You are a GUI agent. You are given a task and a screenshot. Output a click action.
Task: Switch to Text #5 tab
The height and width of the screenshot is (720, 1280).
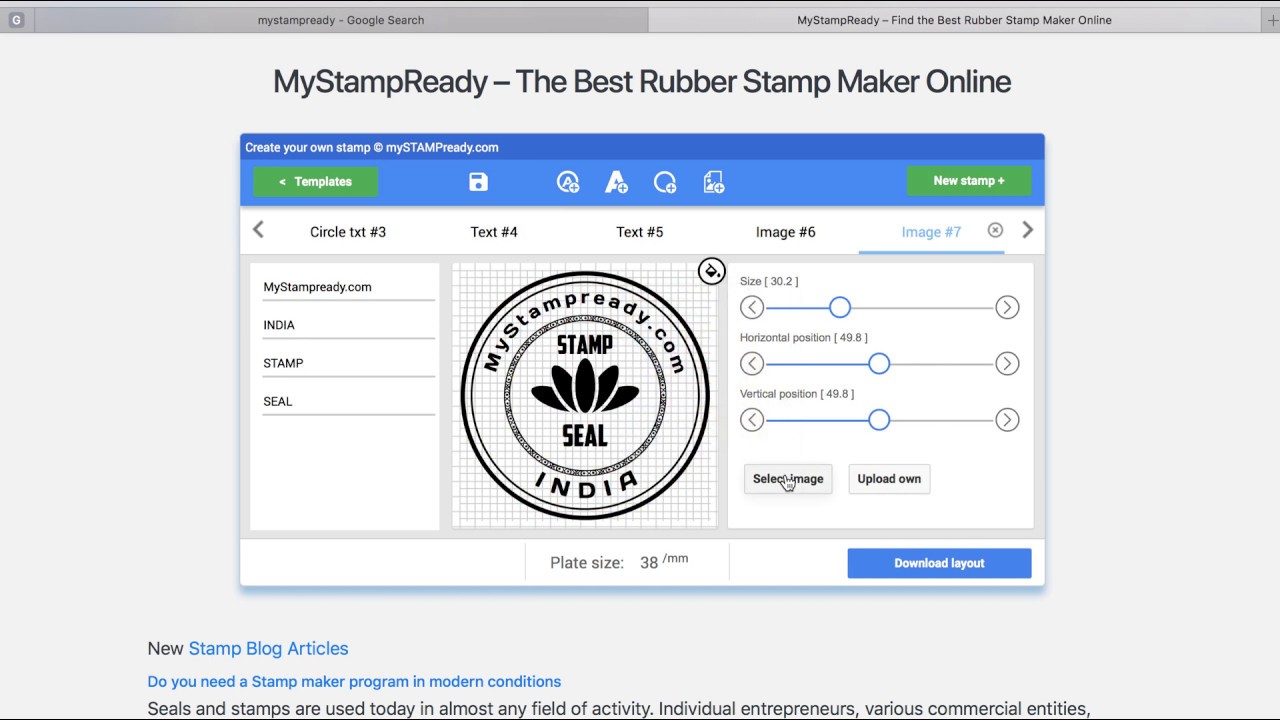click(640, 232)
